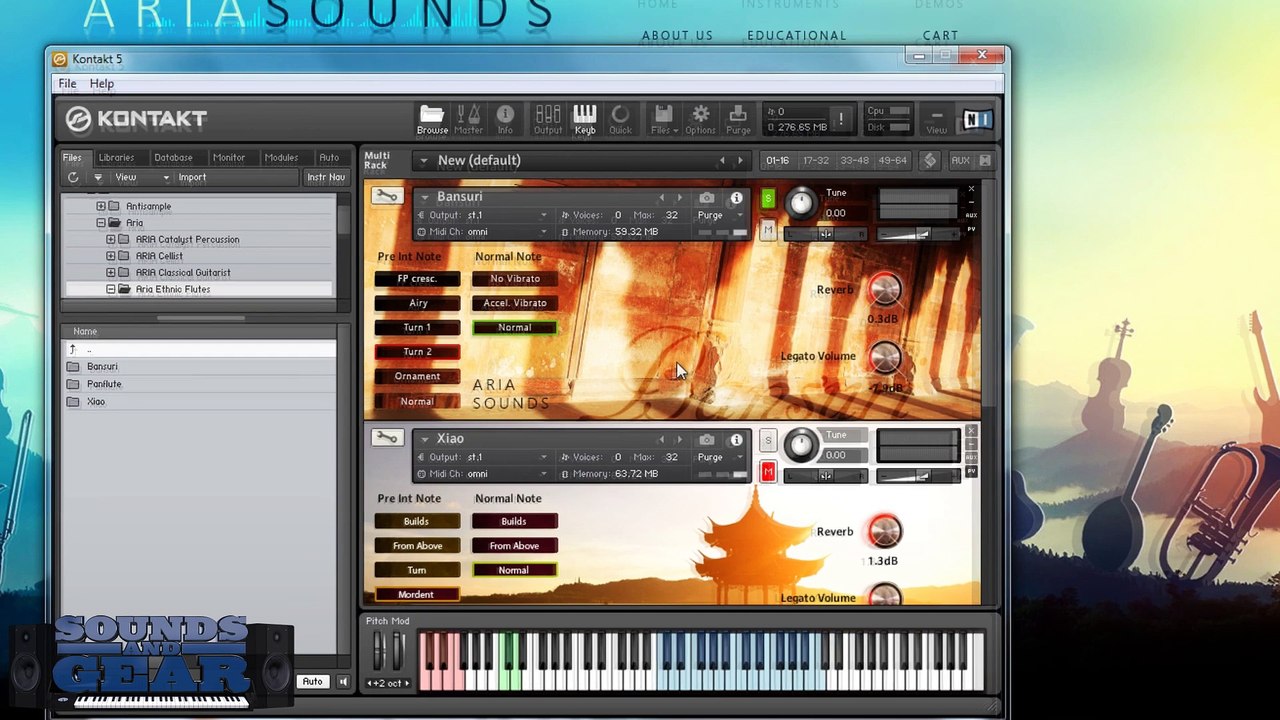Expand the Antisample folder
1280x720 pixels.
(101, 206)
